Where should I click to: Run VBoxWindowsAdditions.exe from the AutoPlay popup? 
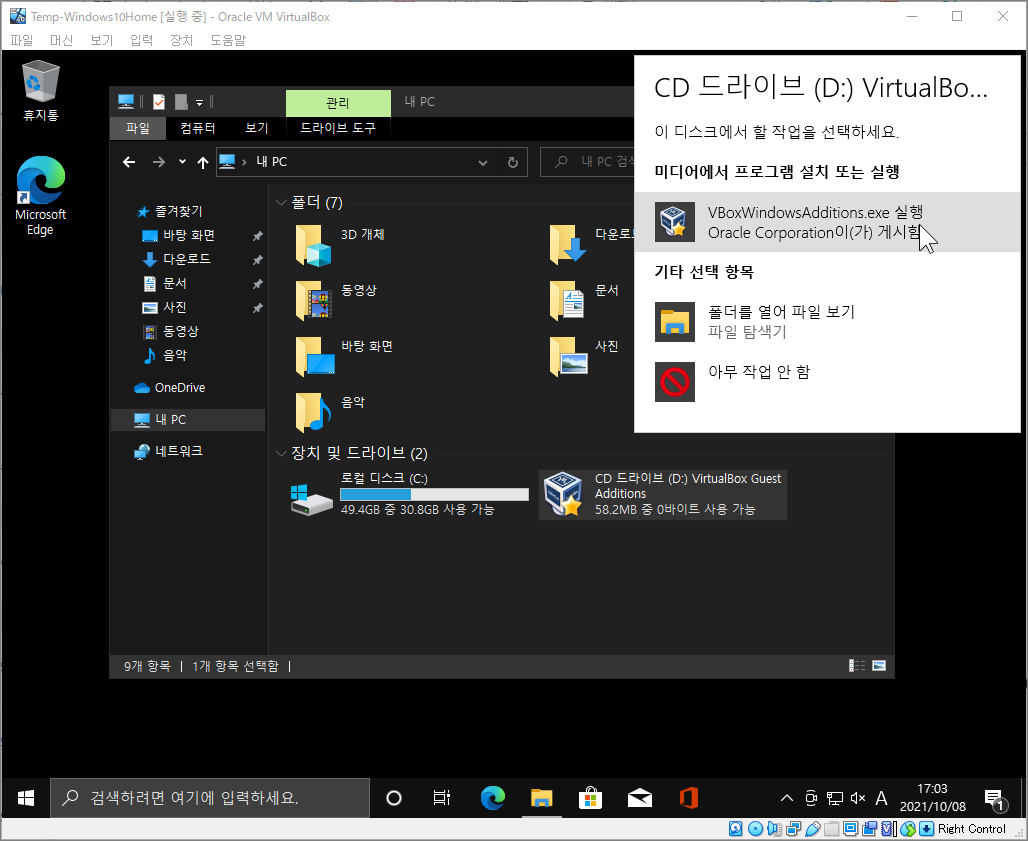coord(827,222)
